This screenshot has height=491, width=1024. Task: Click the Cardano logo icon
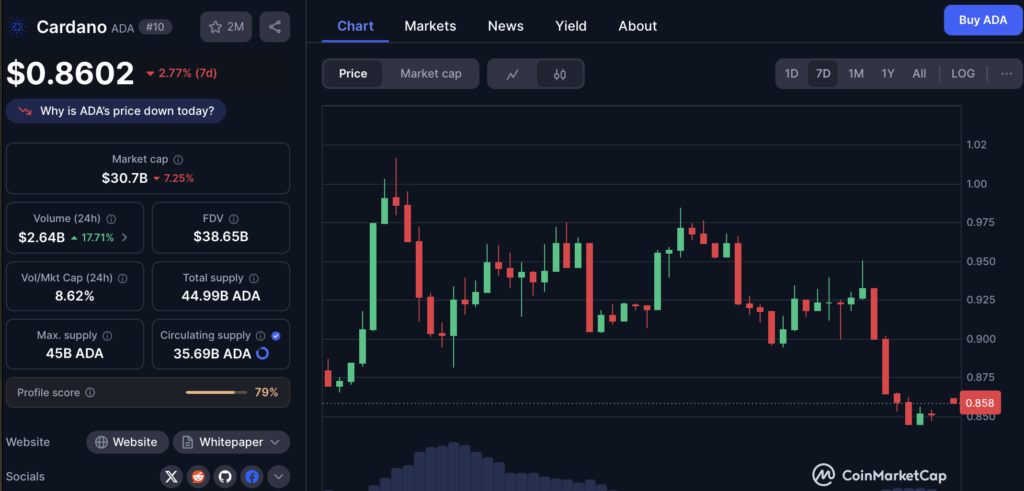click(17, 27)
